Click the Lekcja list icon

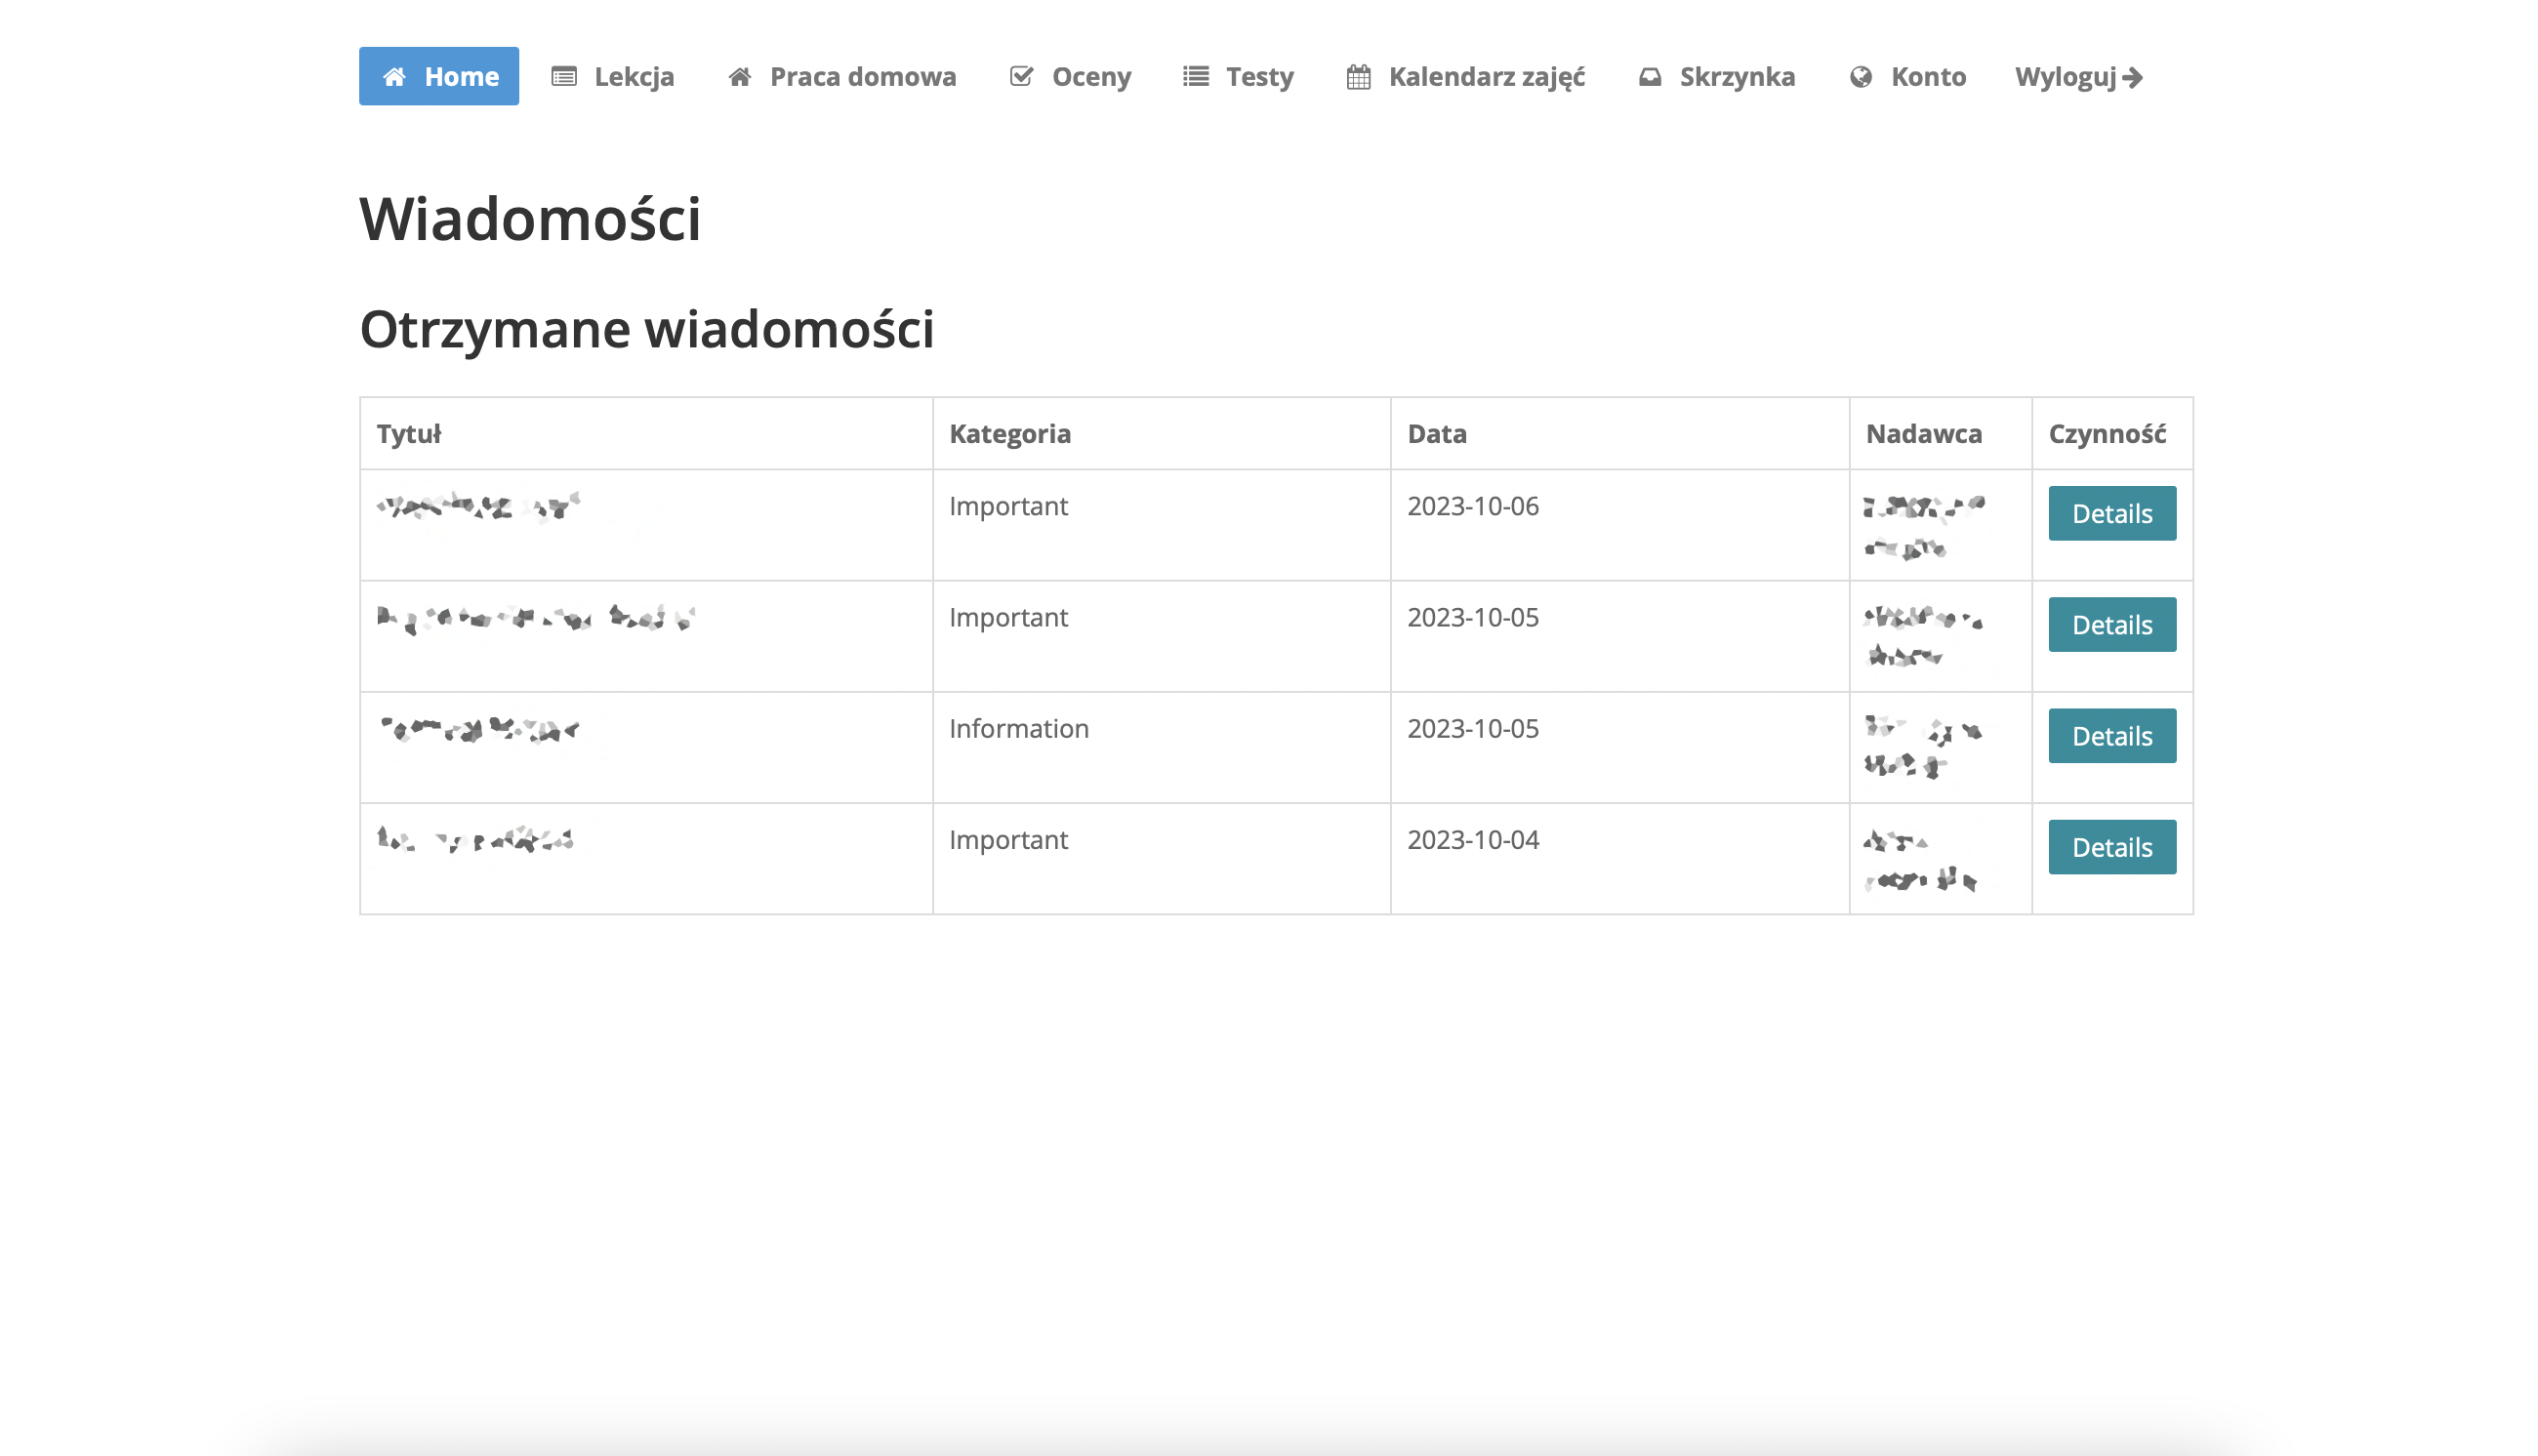click(x=564, y=77)
